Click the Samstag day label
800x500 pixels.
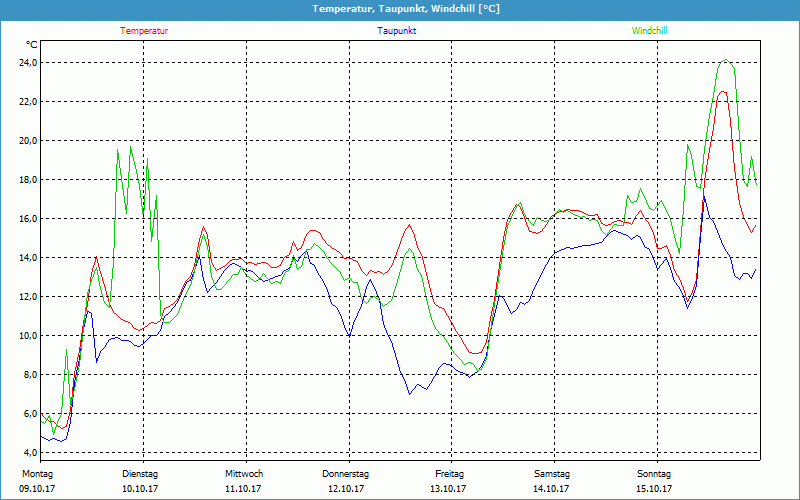[x=552, y=474]
